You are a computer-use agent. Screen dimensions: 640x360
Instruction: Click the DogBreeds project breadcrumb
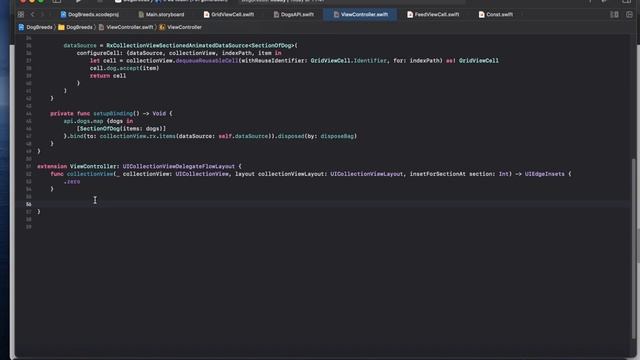click(36, 27)
